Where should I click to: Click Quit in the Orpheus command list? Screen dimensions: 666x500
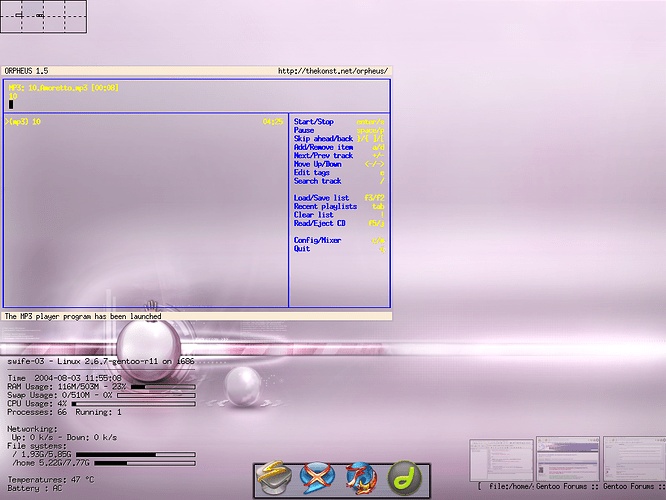(x=302, y=249)
